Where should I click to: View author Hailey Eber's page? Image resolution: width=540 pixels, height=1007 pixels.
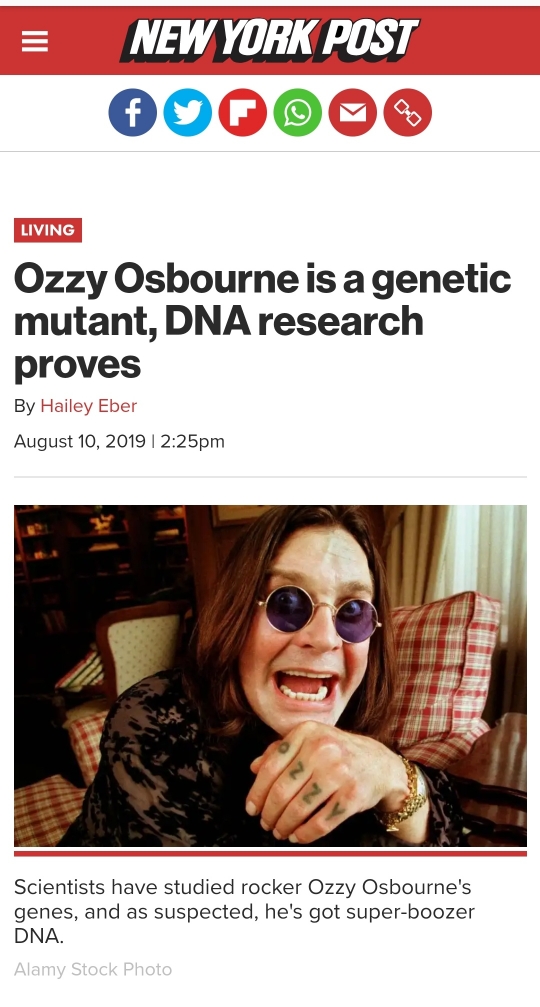point(89,406)
